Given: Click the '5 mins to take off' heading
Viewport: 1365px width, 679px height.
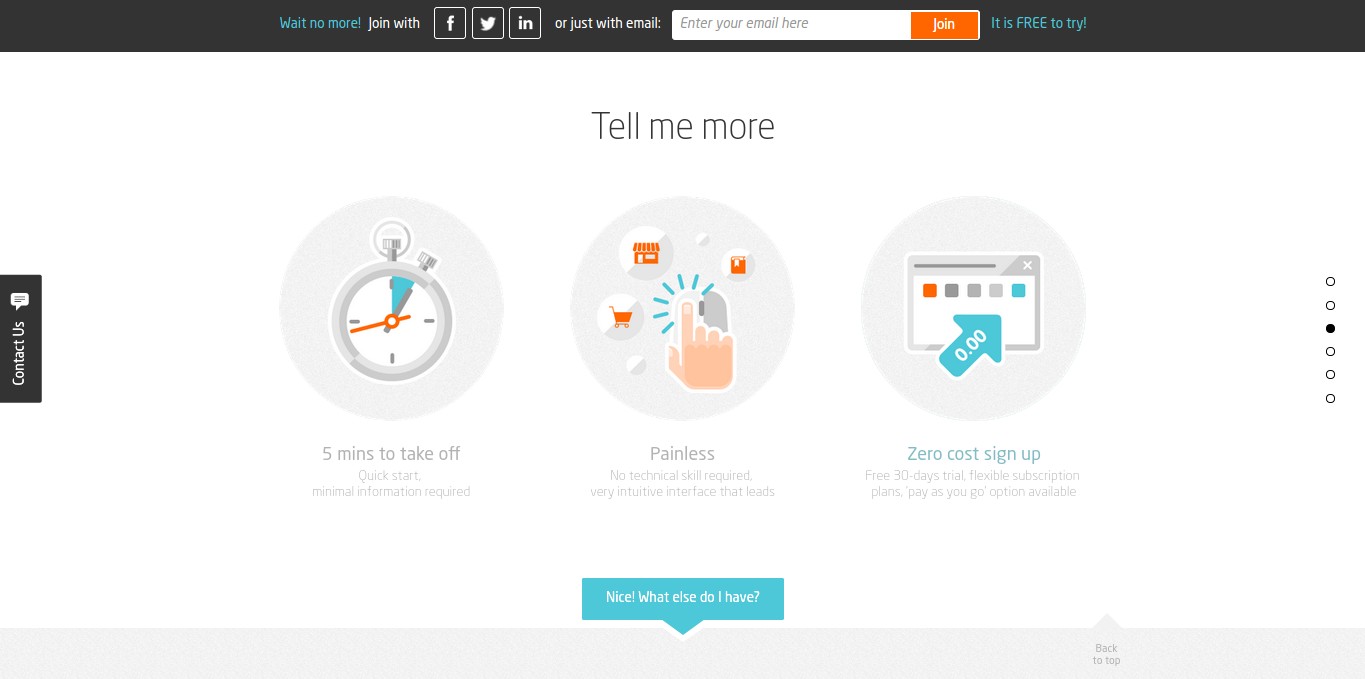Looking at the screenshot, I should point(391,453).
